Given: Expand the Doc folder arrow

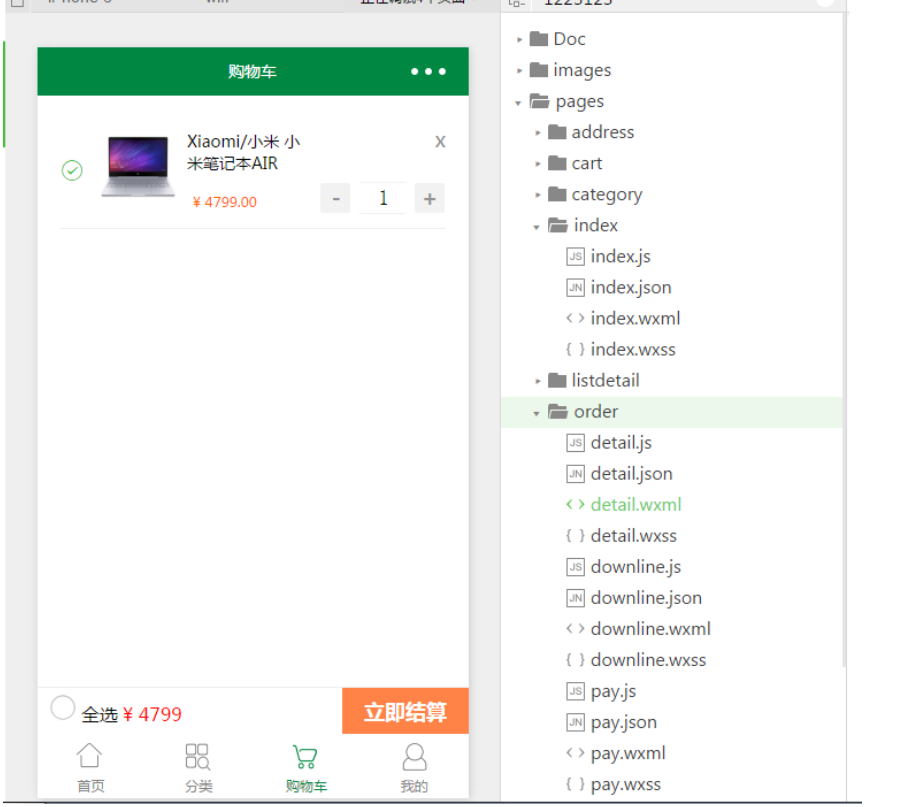Looking at the screenshot, I should click(x=519, y=40).
